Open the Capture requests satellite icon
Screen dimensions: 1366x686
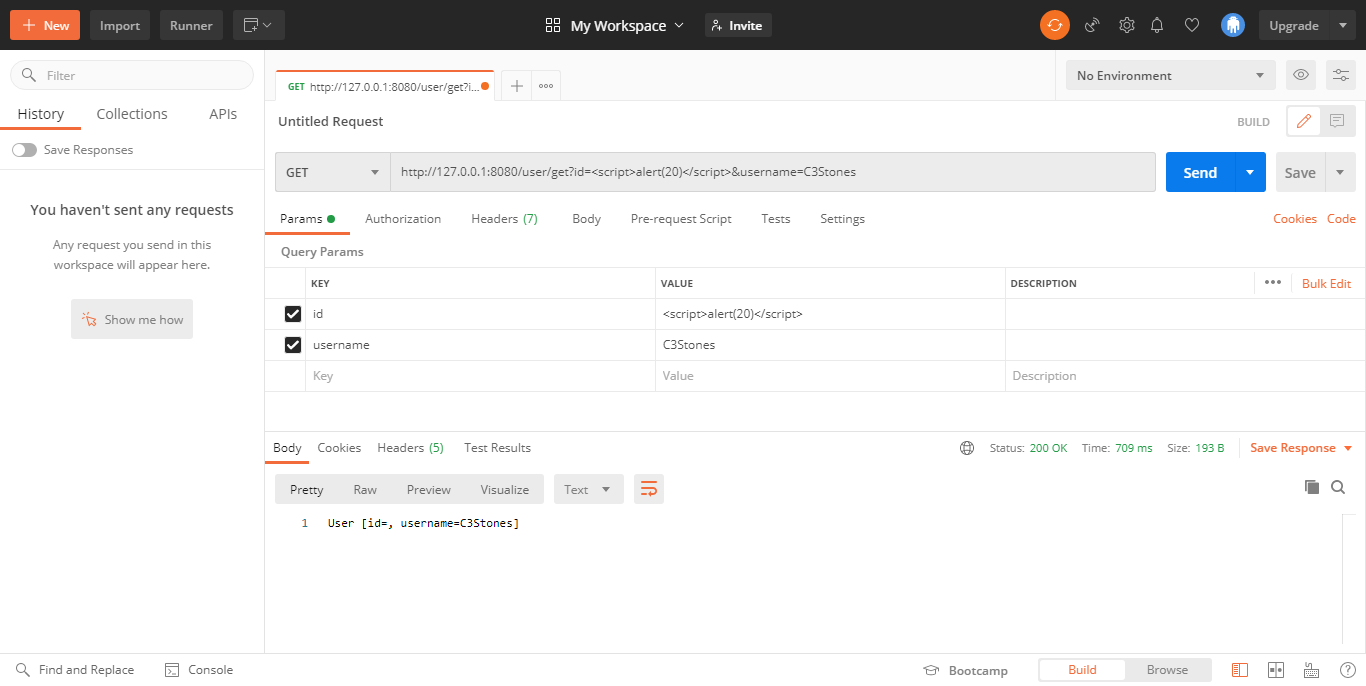coord(1092,25)
